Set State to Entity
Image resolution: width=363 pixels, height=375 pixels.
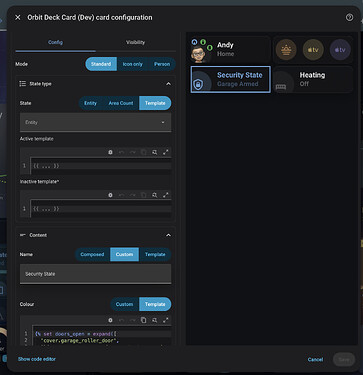[90, 103]
